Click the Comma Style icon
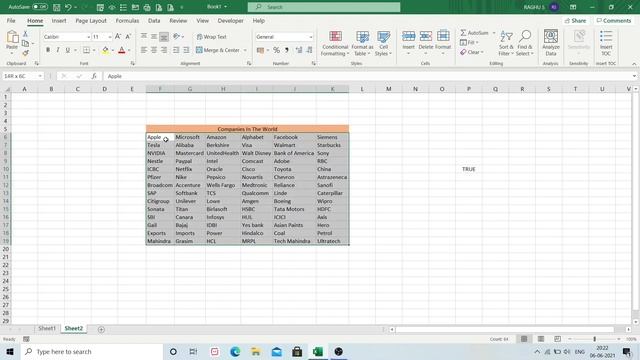640x360 pixels. tap(287, 50)
